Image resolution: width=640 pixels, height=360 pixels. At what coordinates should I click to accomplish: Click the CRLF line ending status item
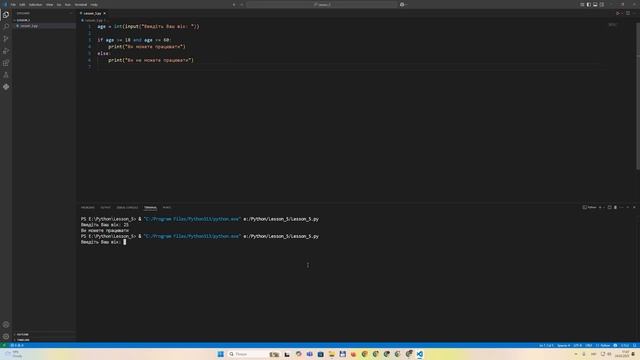589,345
